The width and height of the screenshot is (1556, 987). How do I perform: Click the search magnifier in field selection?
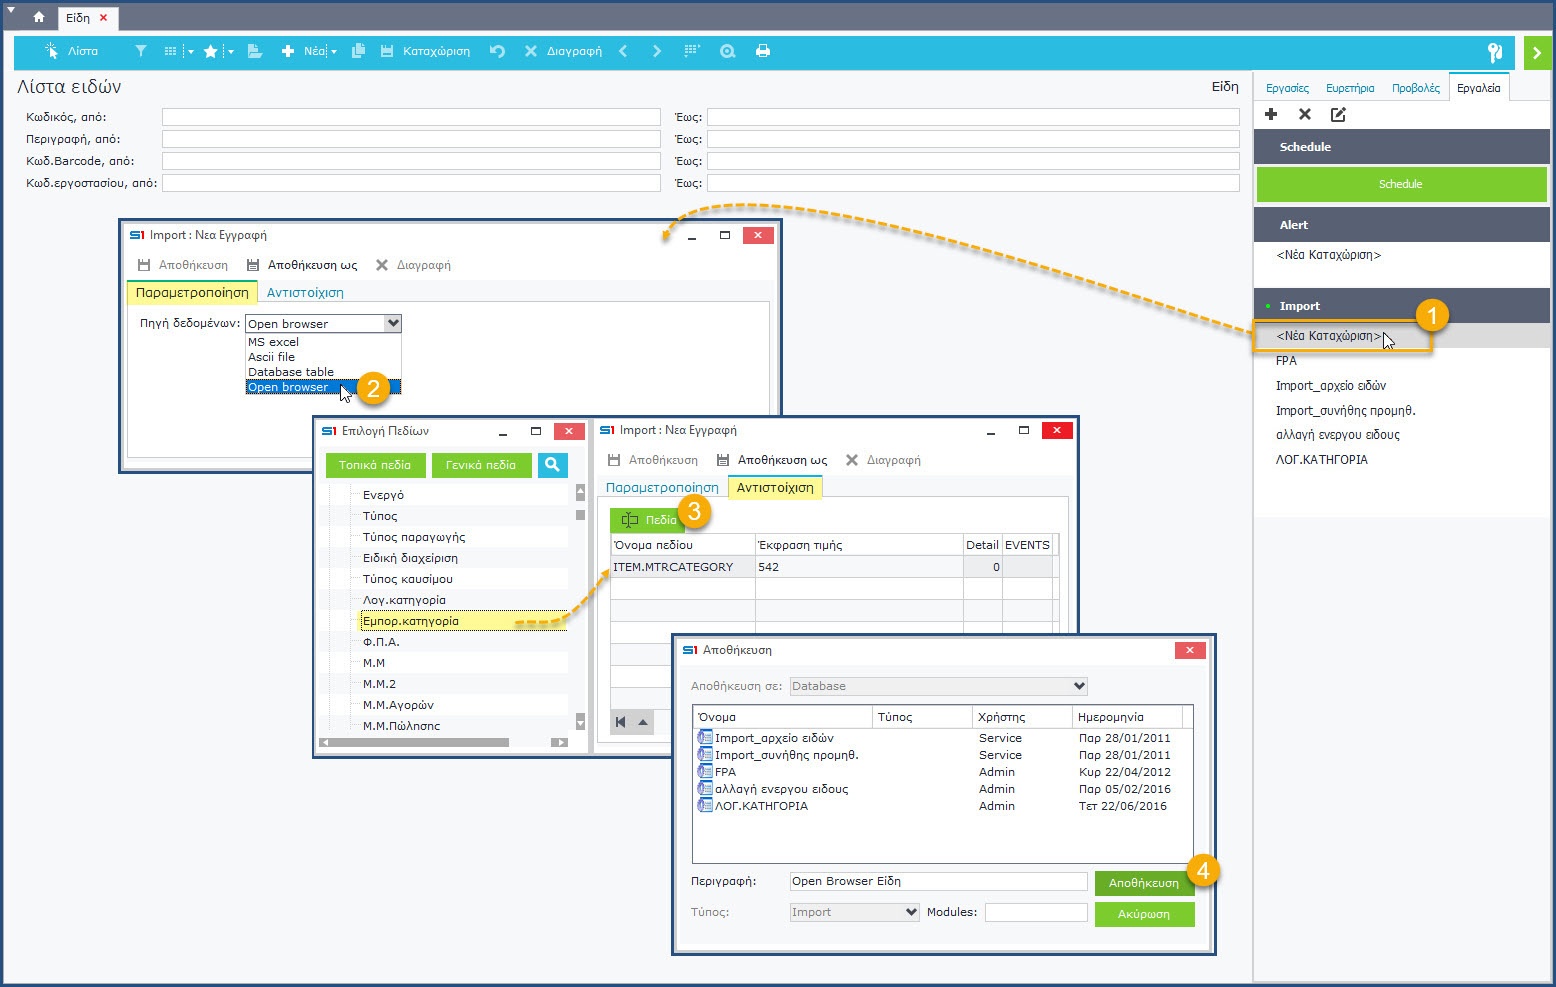552,465
